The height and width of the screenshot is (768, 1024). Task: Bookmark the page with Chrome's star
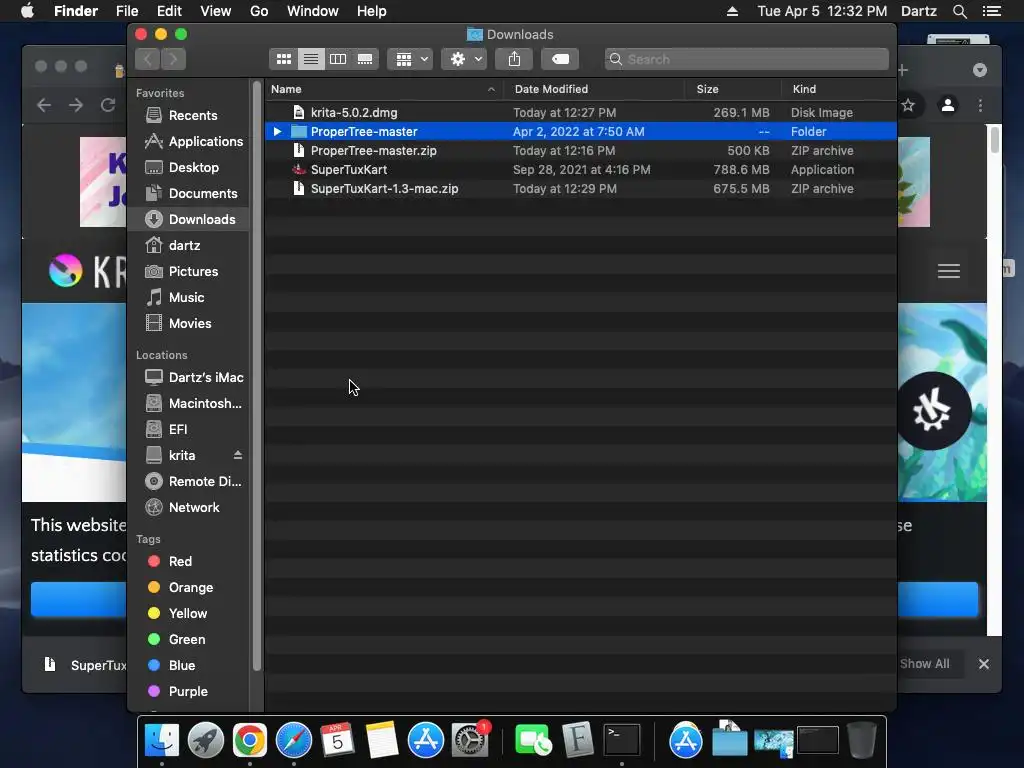pyautogui.click(x=908, y=105)
